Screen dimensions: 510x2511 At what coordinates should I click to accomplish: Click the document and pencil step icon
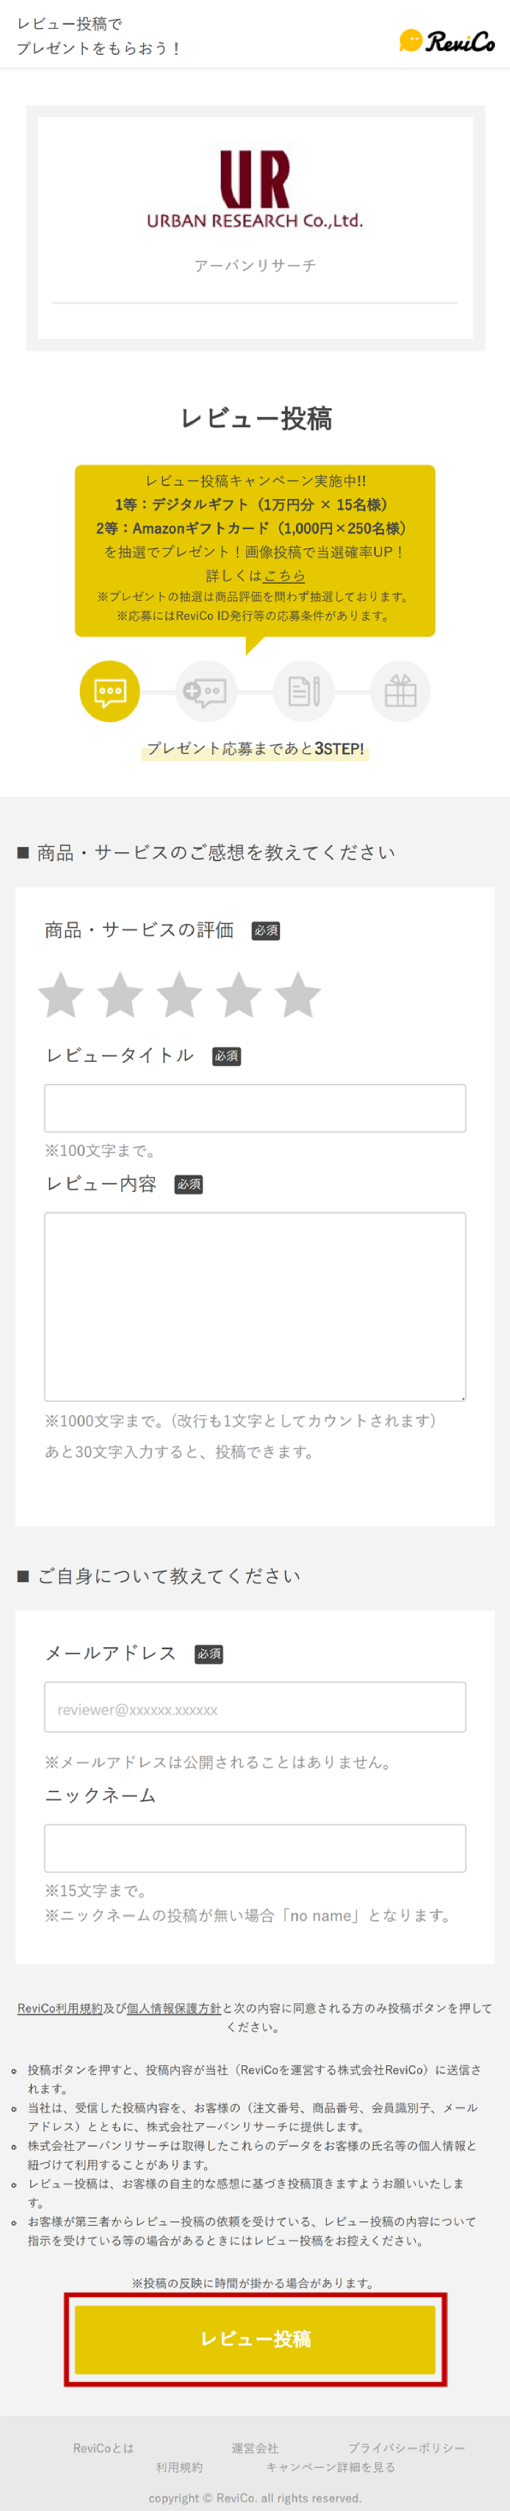point(304,691)
